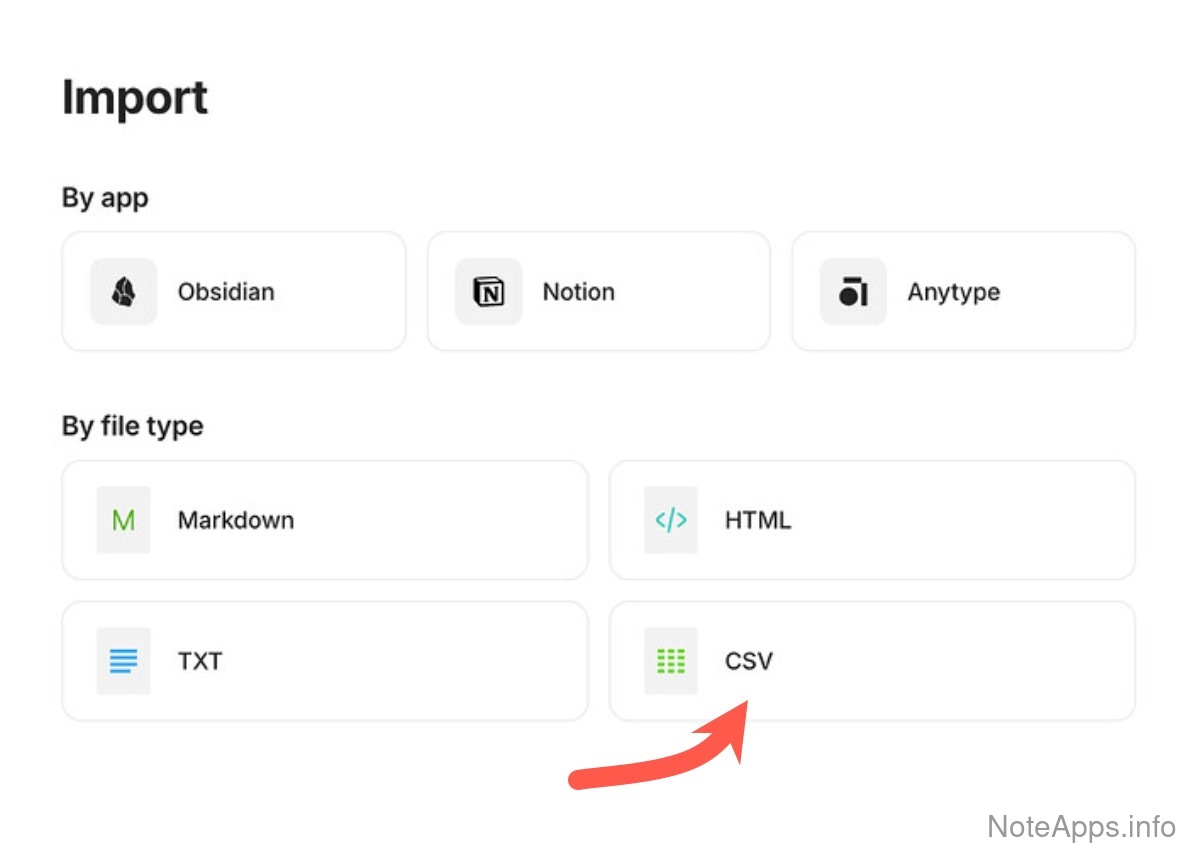This screenshot has height=846, width=1178.
Task: Open the NoteApps.info watermark link
Action: (1081, 826)
